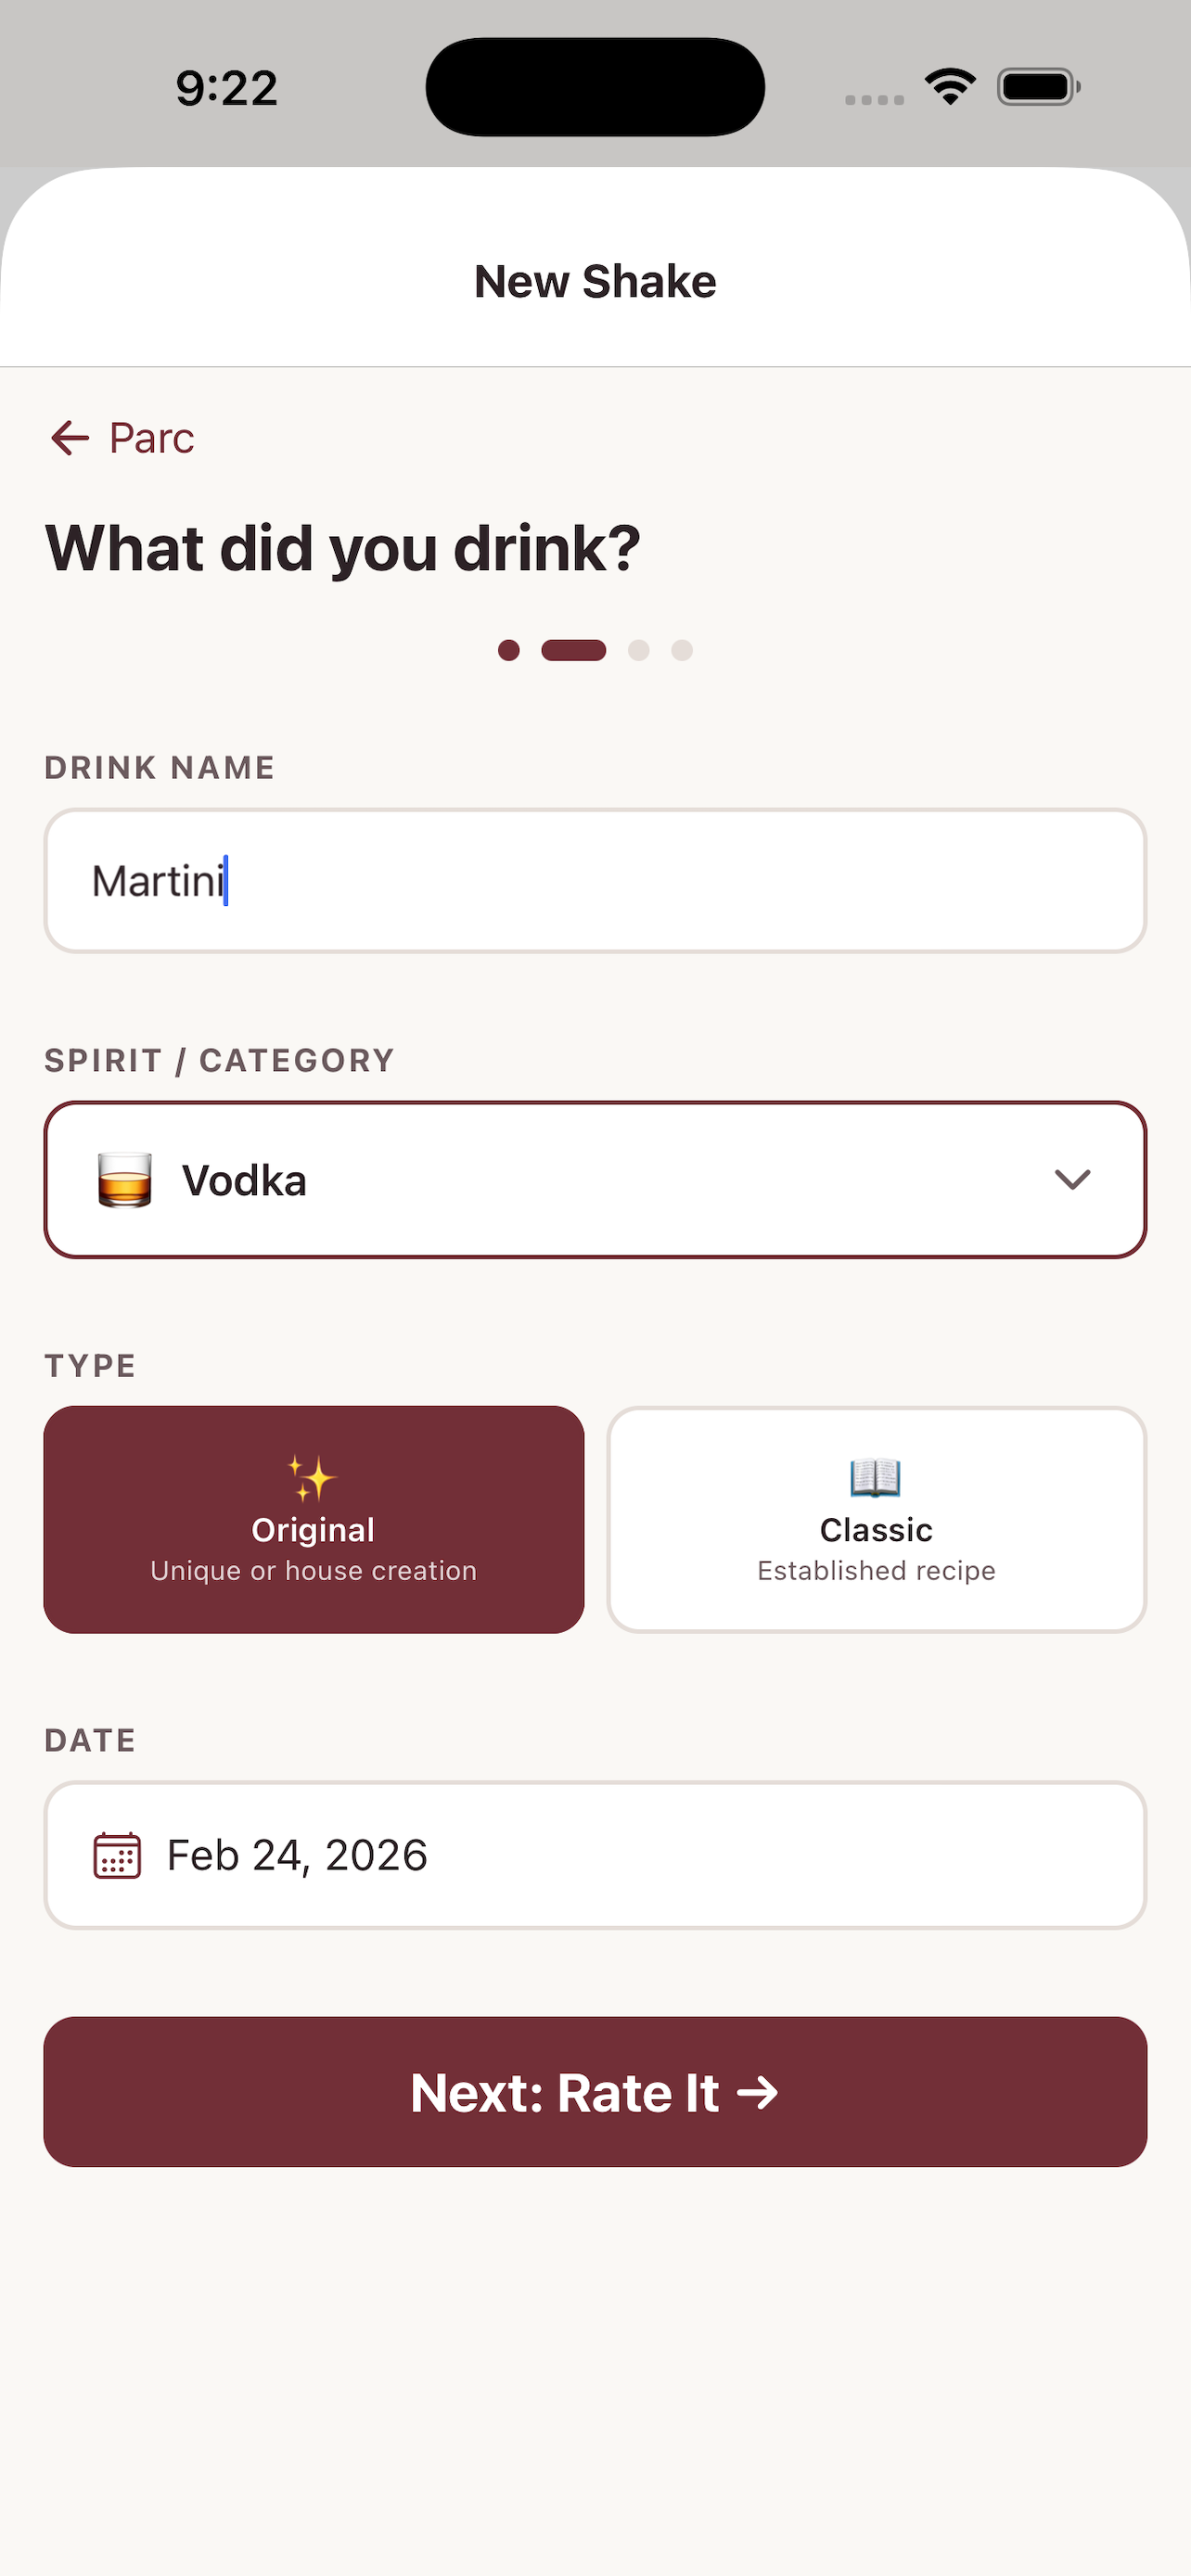The width and height of the screenshot is (1191, 2576).
Task: Go to first step progress dot
Action: 509,651
